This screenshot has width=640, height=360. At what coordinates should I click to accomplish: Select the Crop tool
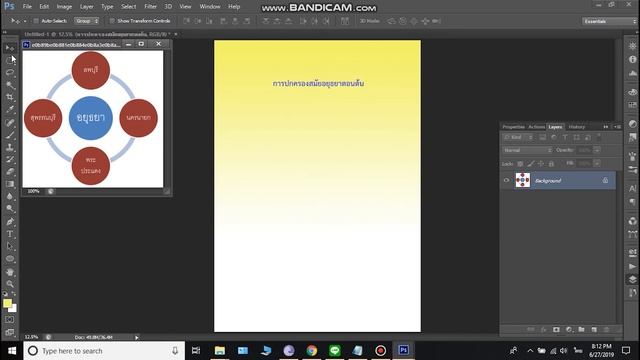click(x=10, y=97)
